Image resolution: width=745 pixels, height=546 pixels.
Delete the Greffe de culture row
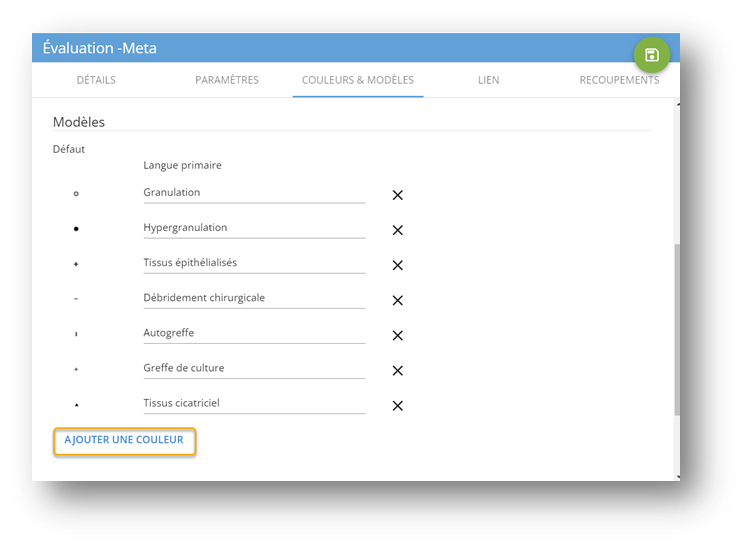397,370
